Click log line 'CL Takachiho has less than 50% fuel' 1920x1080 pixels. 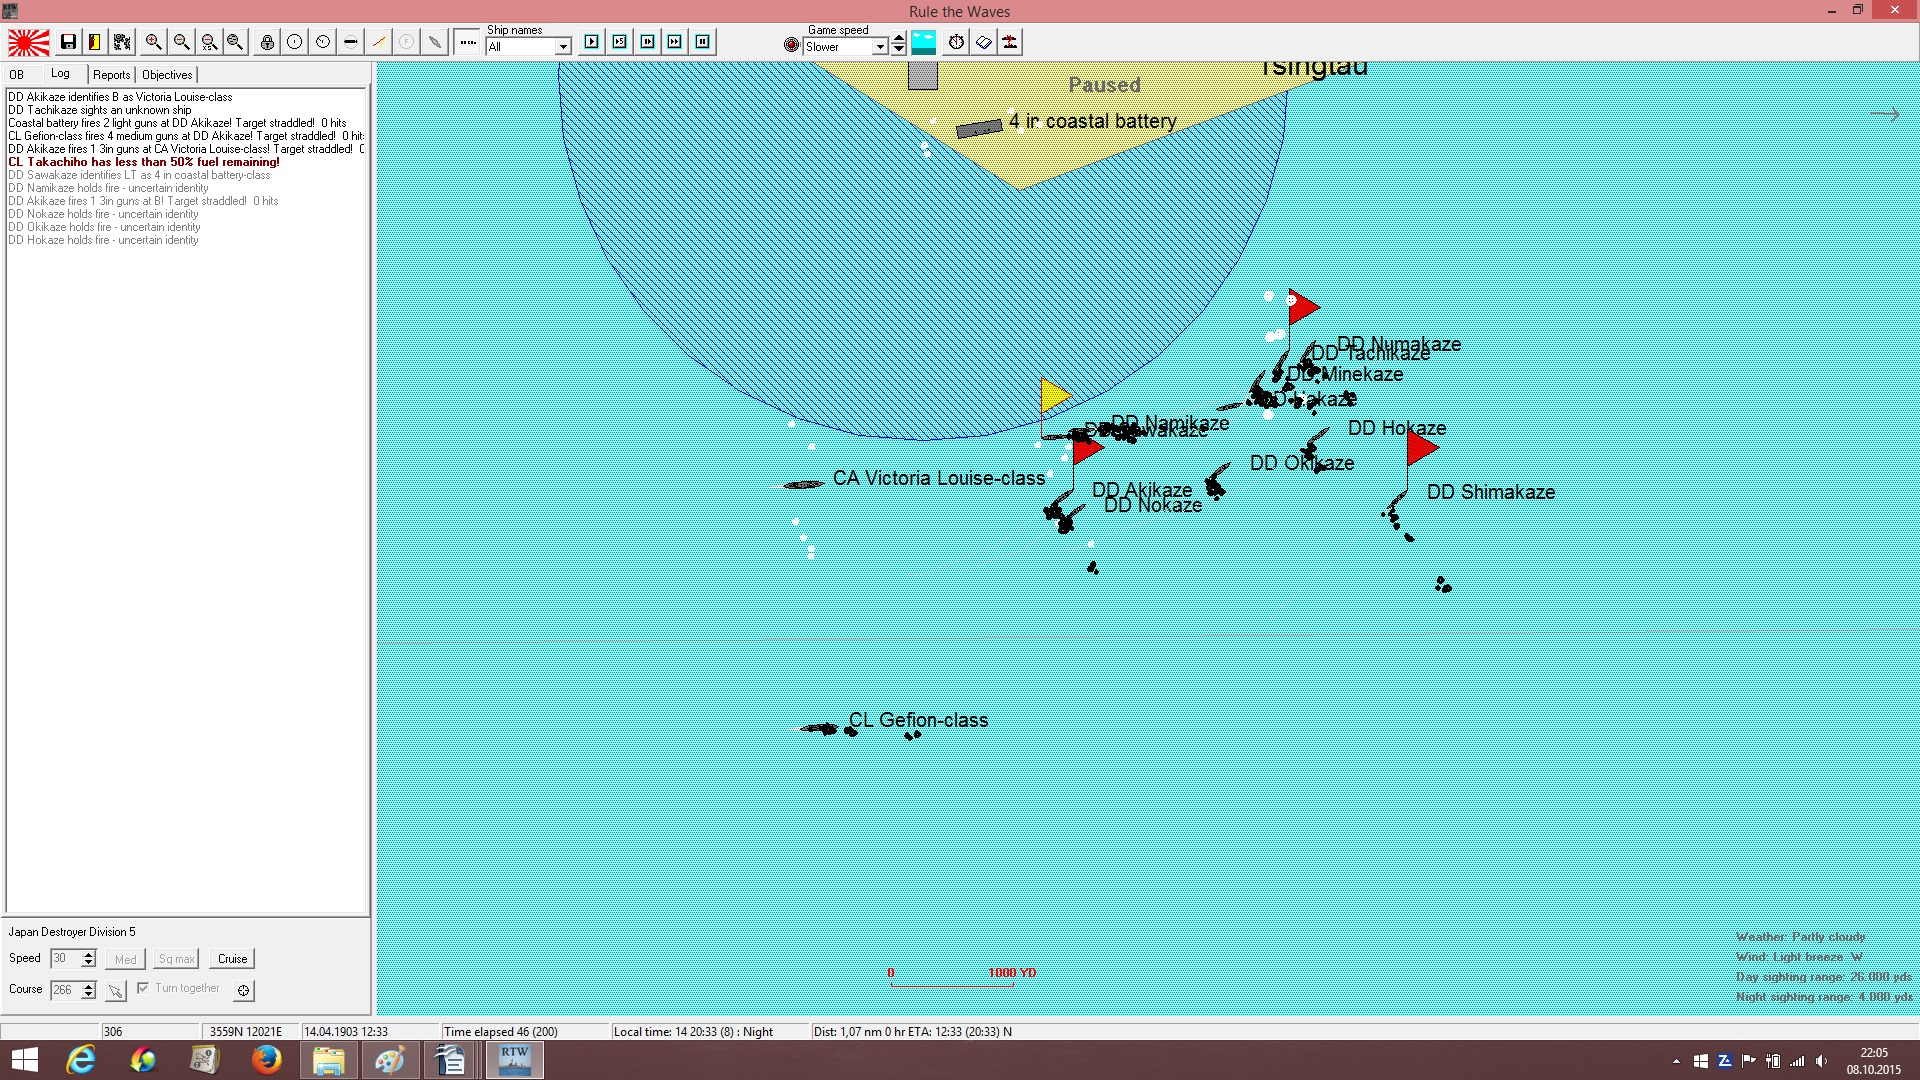point(144,162)
